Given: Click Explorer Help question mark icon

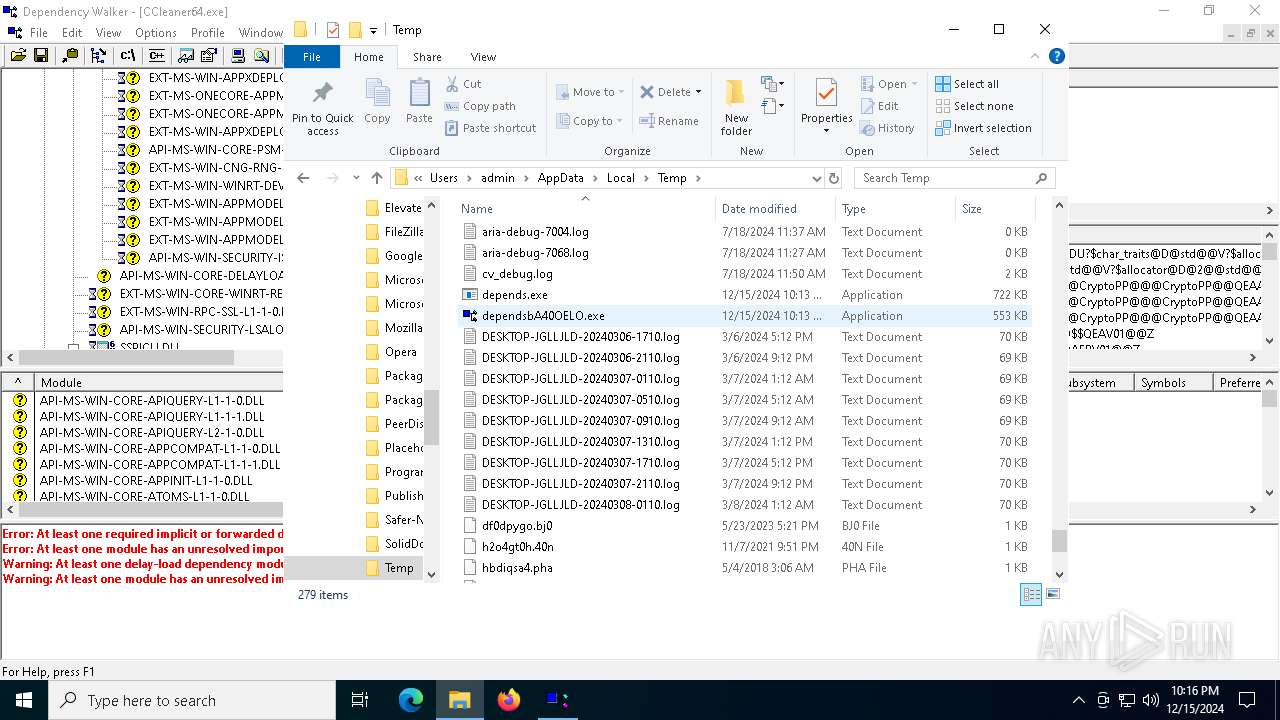Looking at the screenshot, I should tap(1056, 57).
